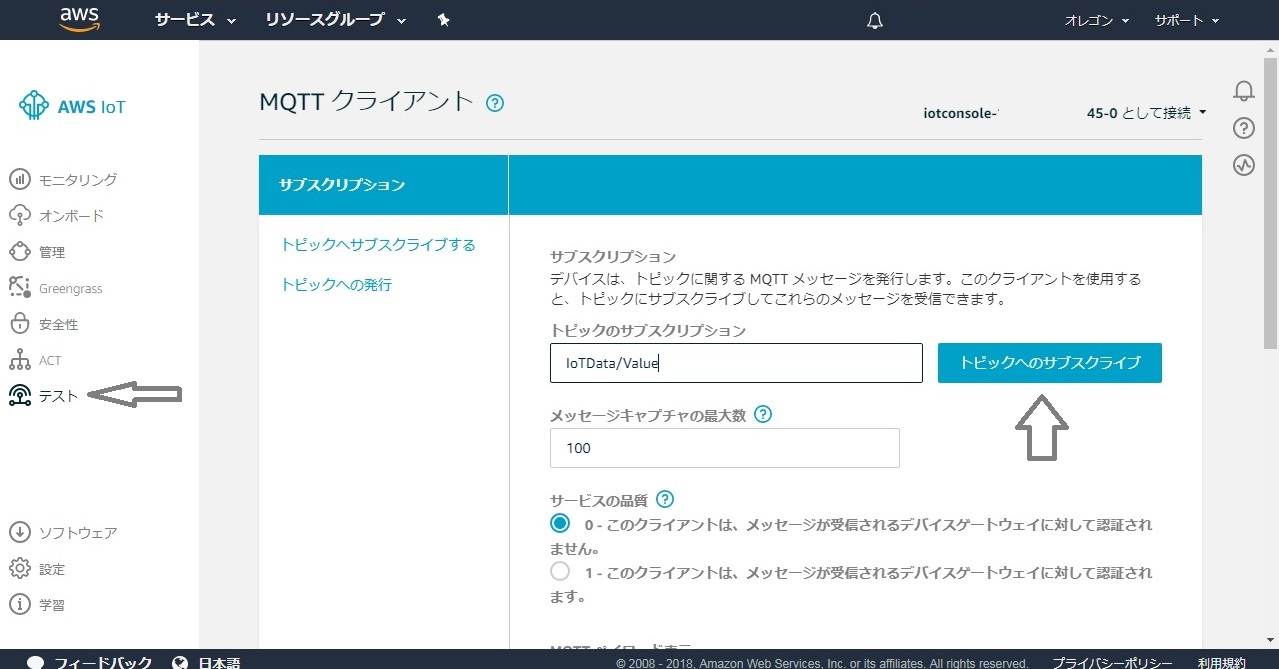Open 利用規約 link in the footer
The height and width of the screenshot is (669, 1279).
coord(1222,663)
